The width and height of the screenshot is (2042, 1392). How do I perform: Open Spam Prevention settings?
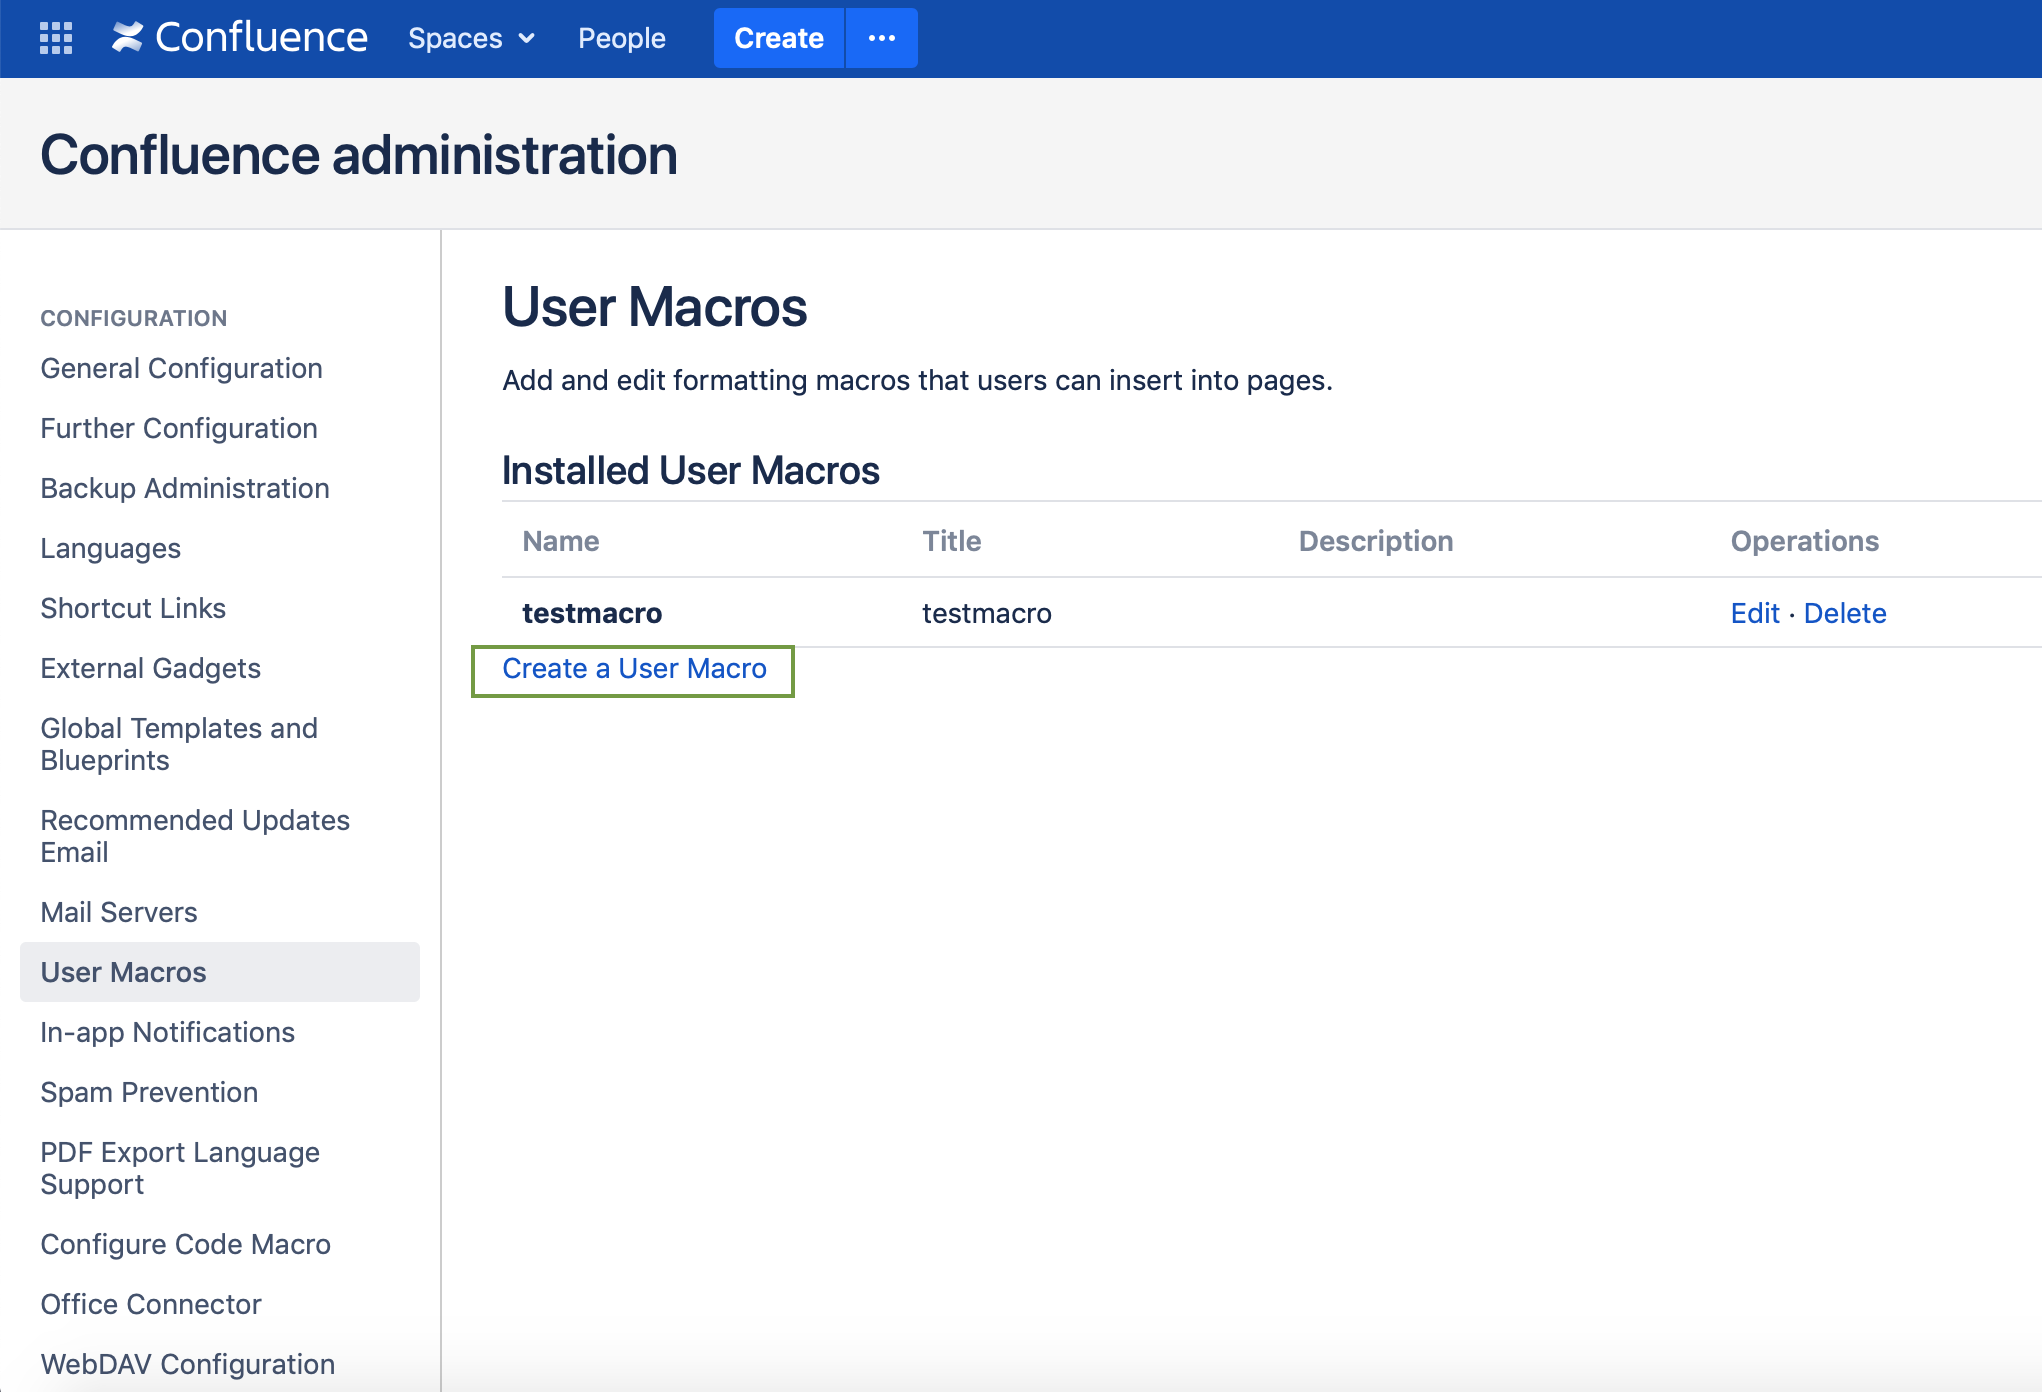[x=149, y=1092]
